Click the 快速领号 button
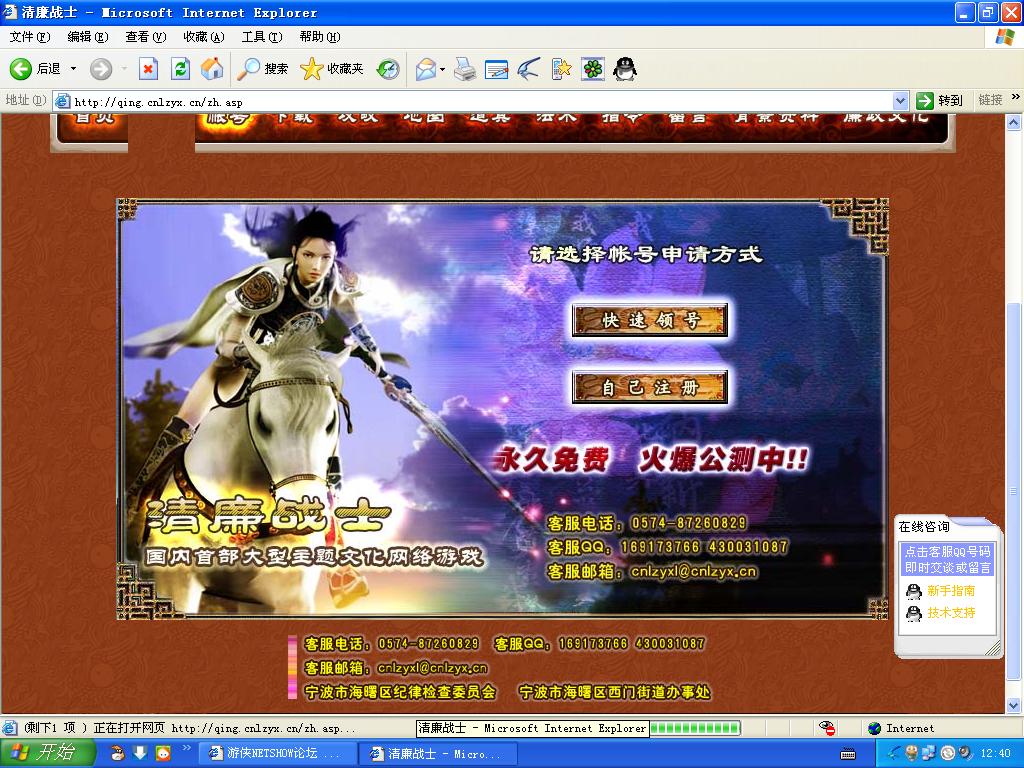This screenshot has height=768, width=1024. point(650,320)
